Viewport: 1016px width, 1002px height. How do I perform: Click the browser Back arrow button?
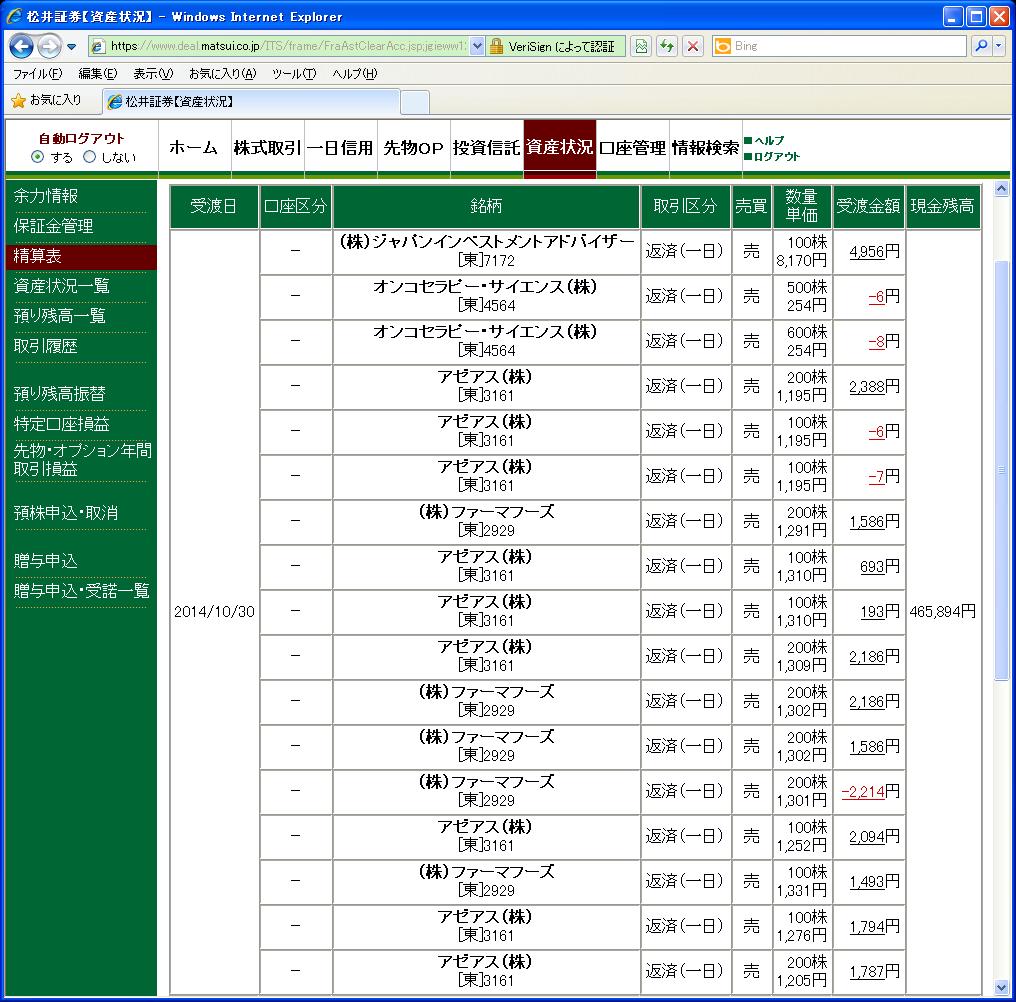click(x=22, y=46)
